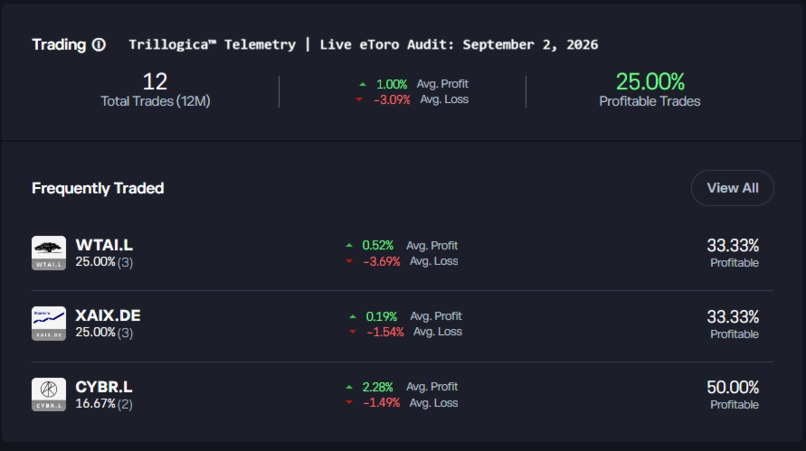Click the 12 Total Trades value
Image resolution: width=806 pixels, height=451 pixels.
155,82
